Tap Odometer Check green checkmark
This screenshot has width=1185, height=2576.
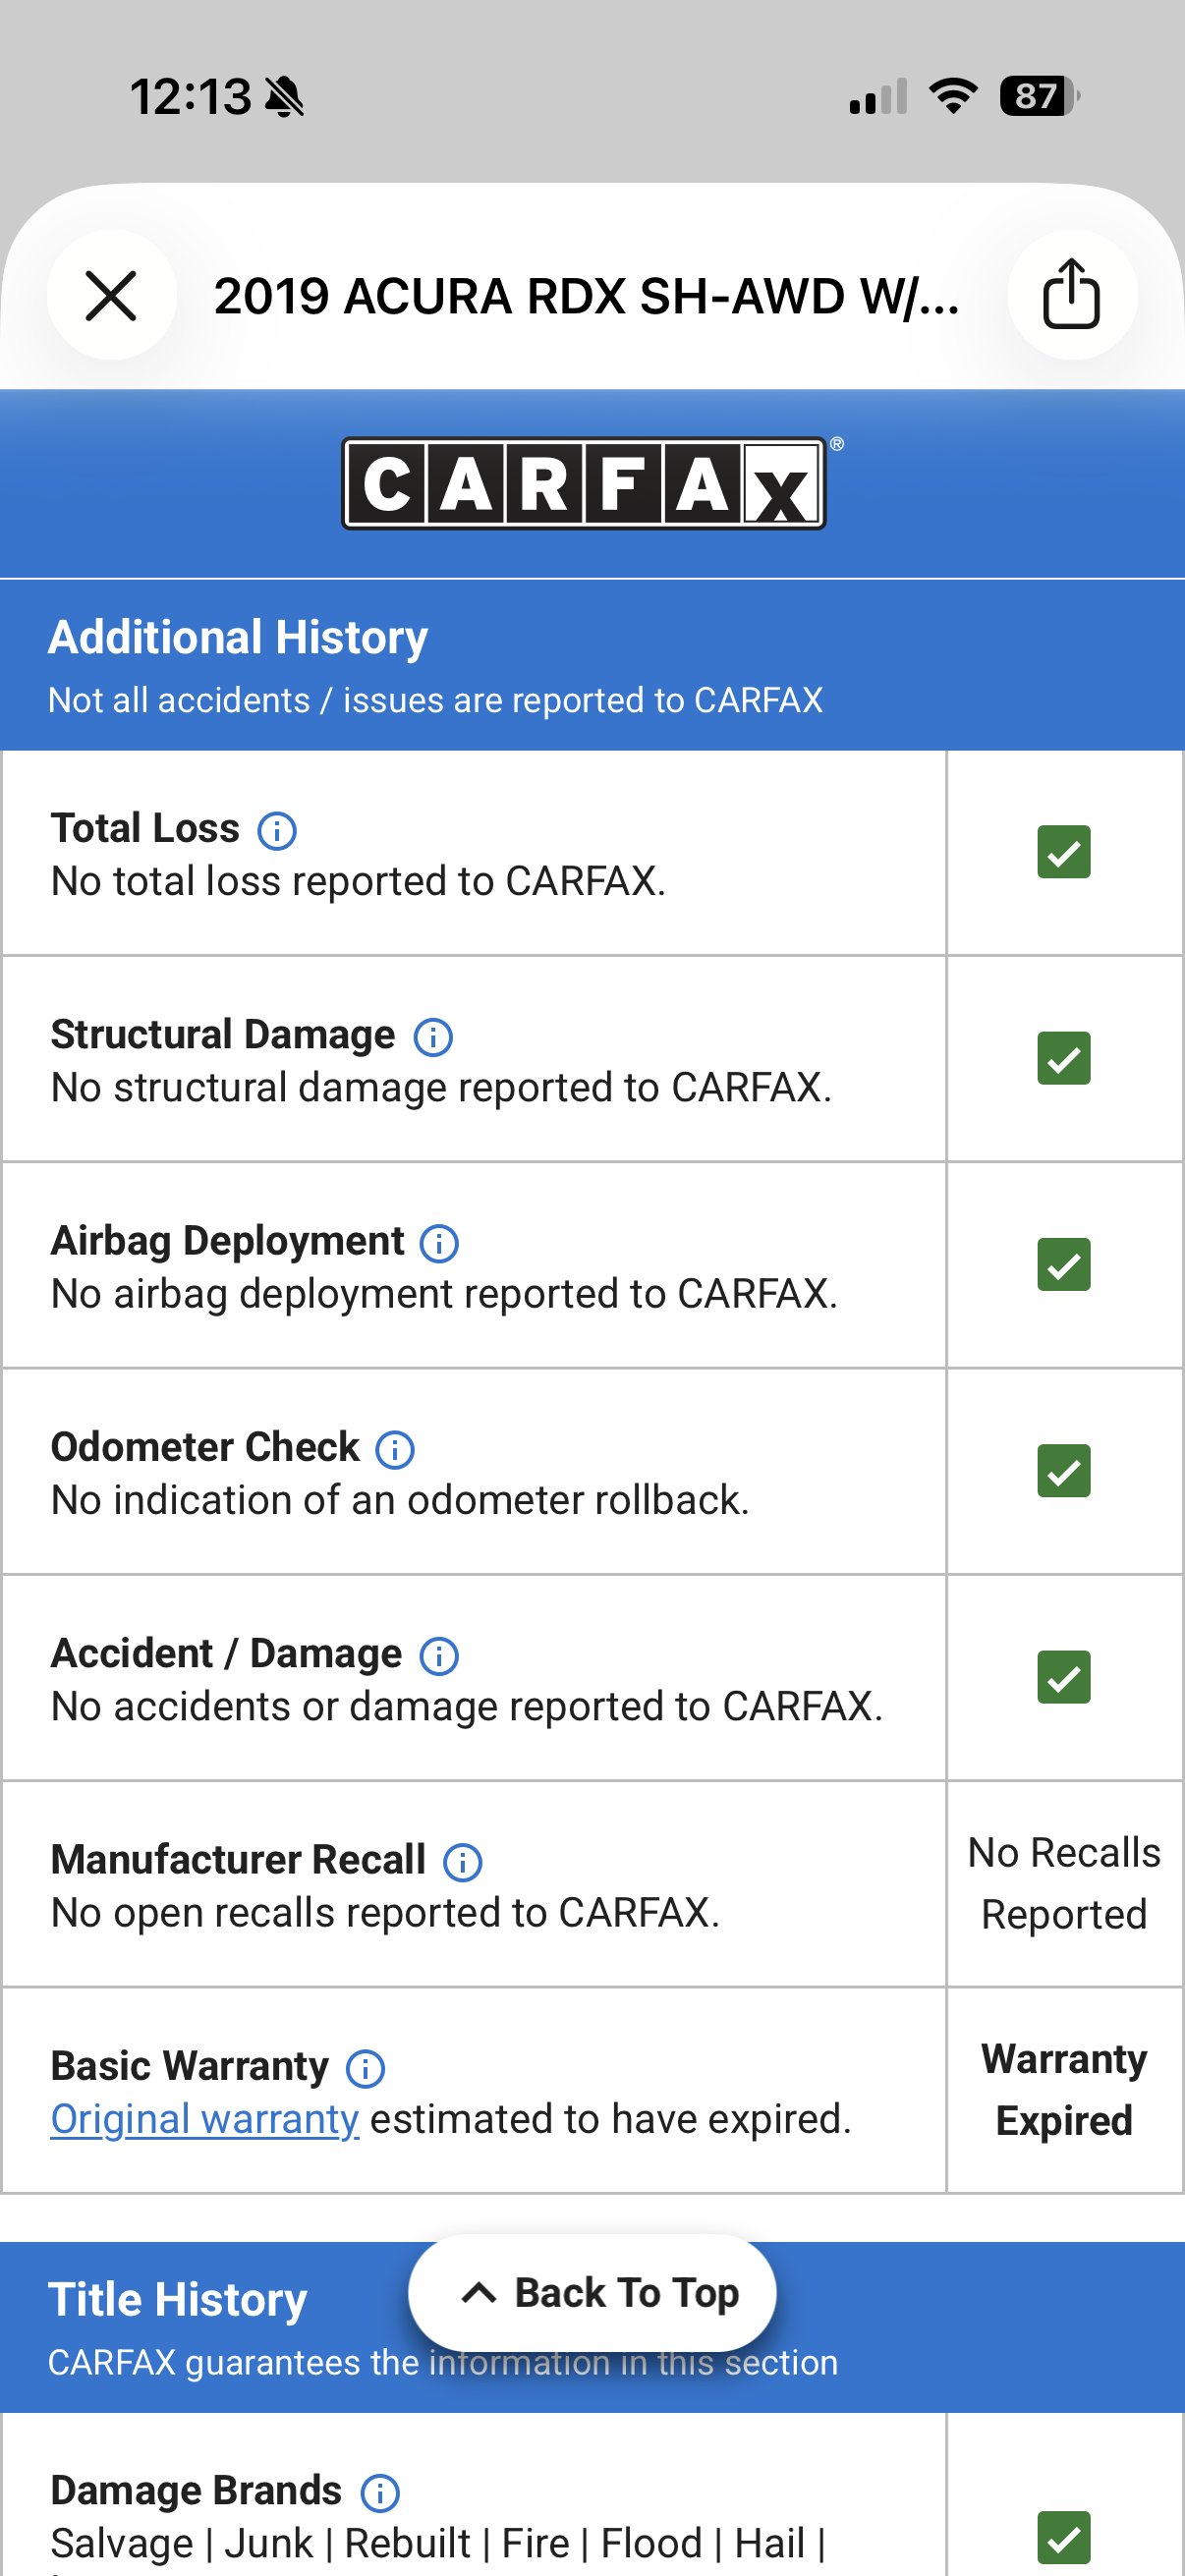[x=1063, y=1471]
